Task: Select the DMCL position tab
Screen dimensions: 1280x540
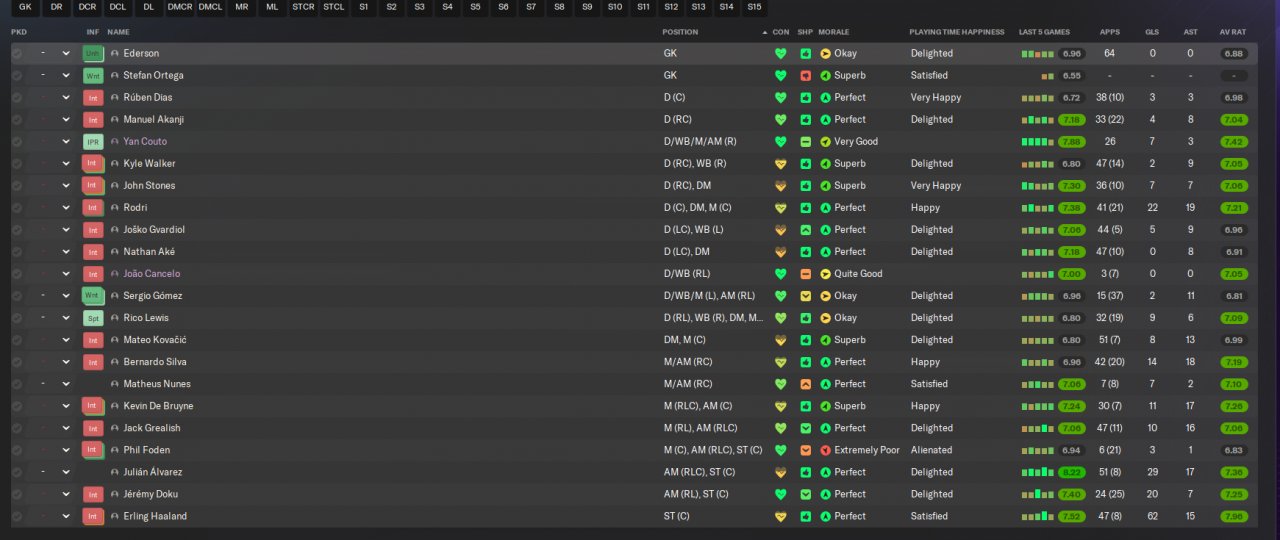Action: click(211, 7)
